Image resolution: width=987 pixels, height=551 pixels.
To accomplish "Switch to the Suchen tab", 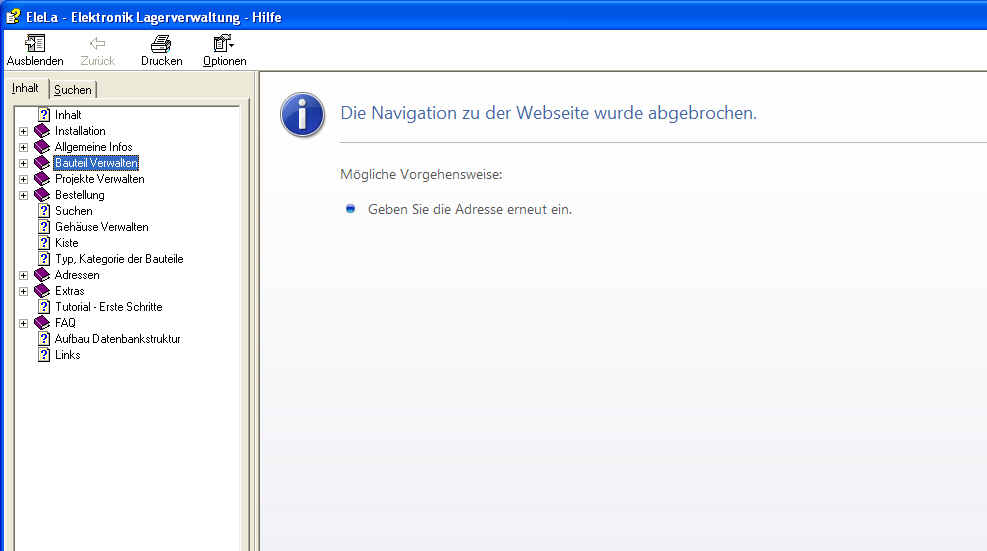I will (x=72, y=89).
